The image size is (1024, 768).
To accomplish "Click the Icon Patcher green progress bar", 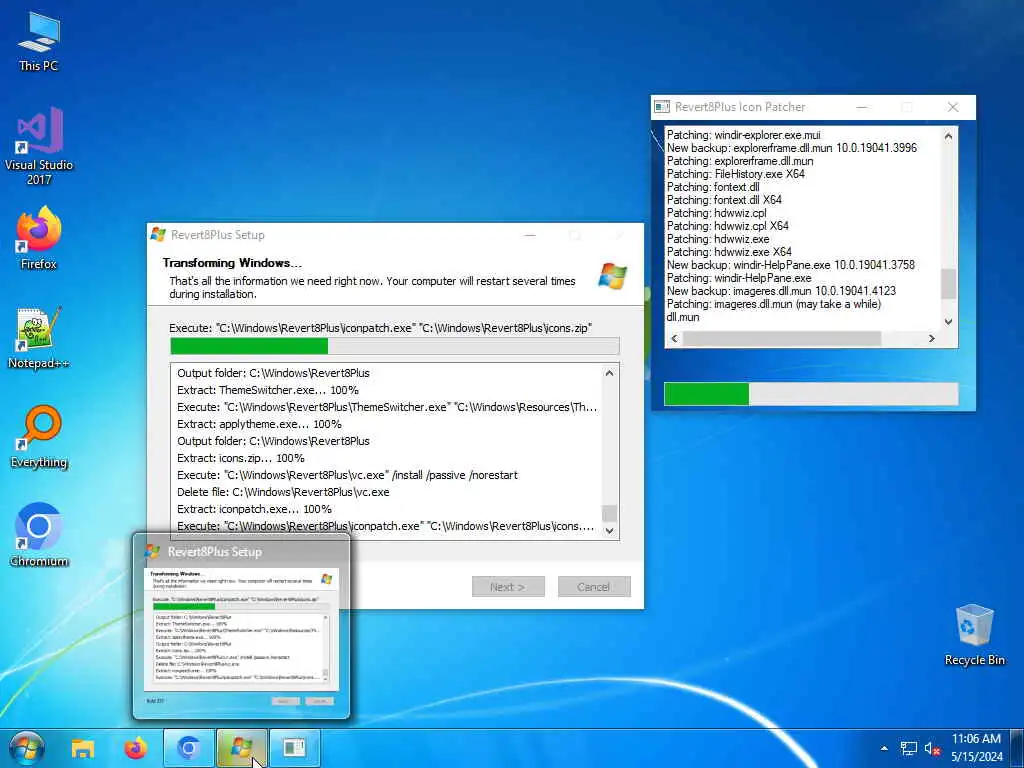I will pos(811,394).
